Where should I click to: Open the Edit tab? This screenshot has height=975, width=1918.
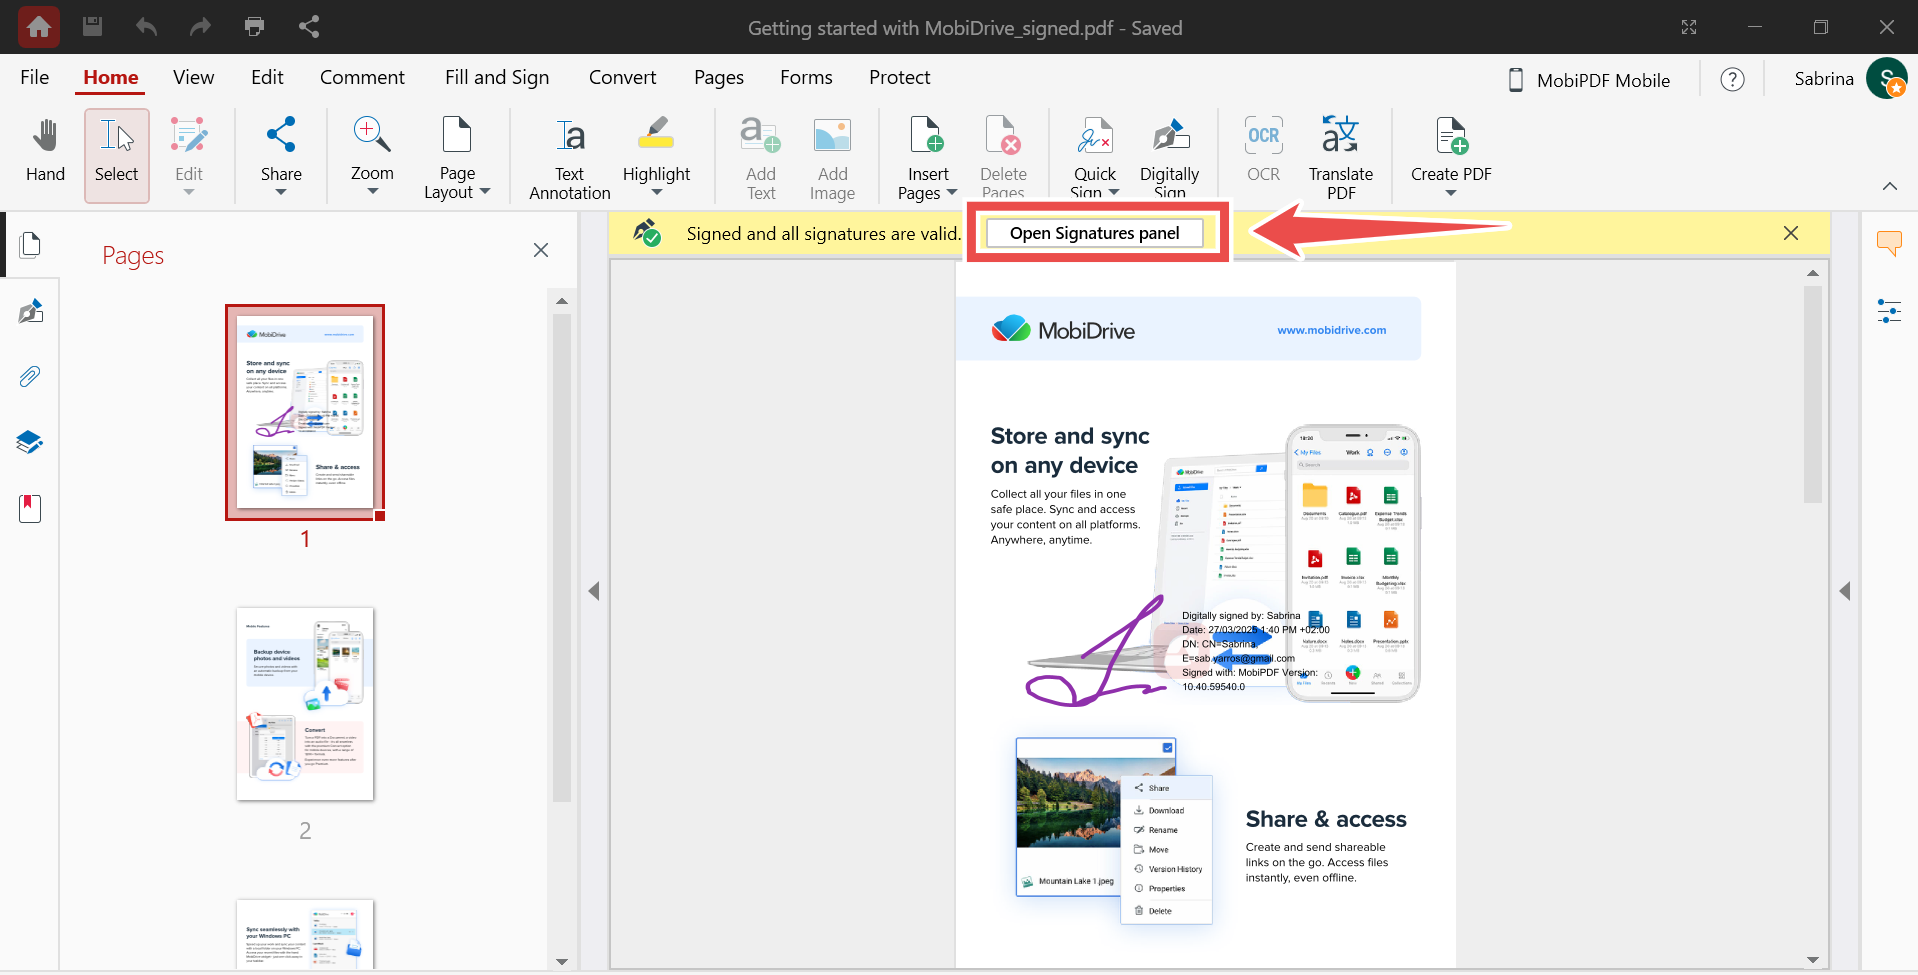[267, 77]
